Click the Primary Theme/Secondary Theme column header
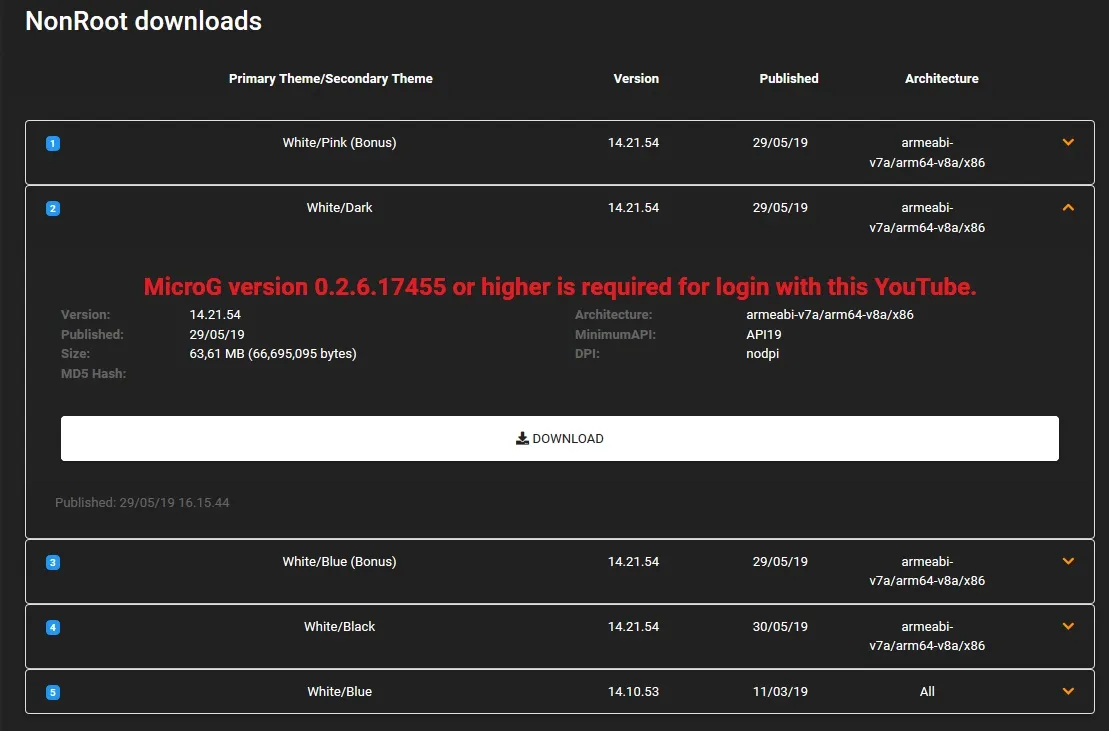The height and width of the screenshot is (731, 1109). coord(330,79)
